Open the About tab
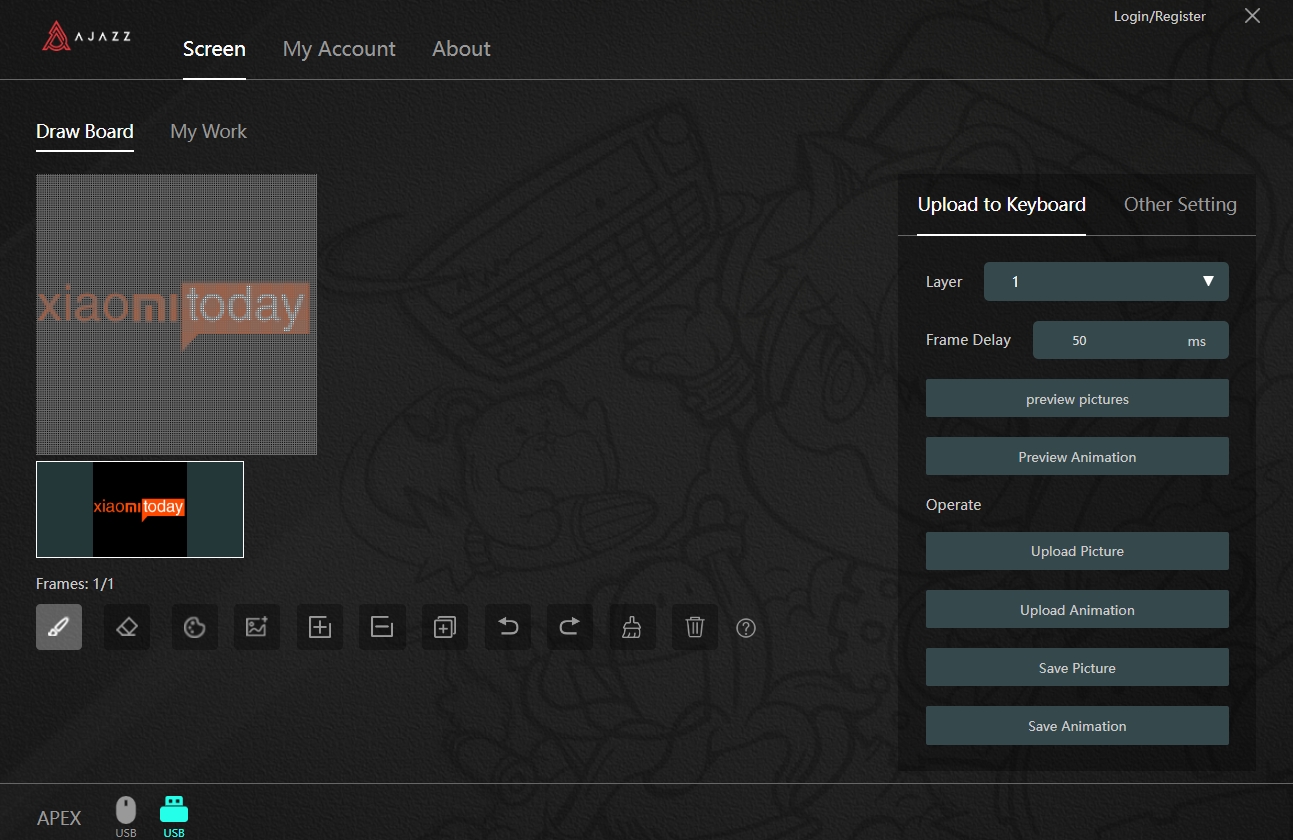Viewport: 1293px width, 840px height. (x=461, y=49)
